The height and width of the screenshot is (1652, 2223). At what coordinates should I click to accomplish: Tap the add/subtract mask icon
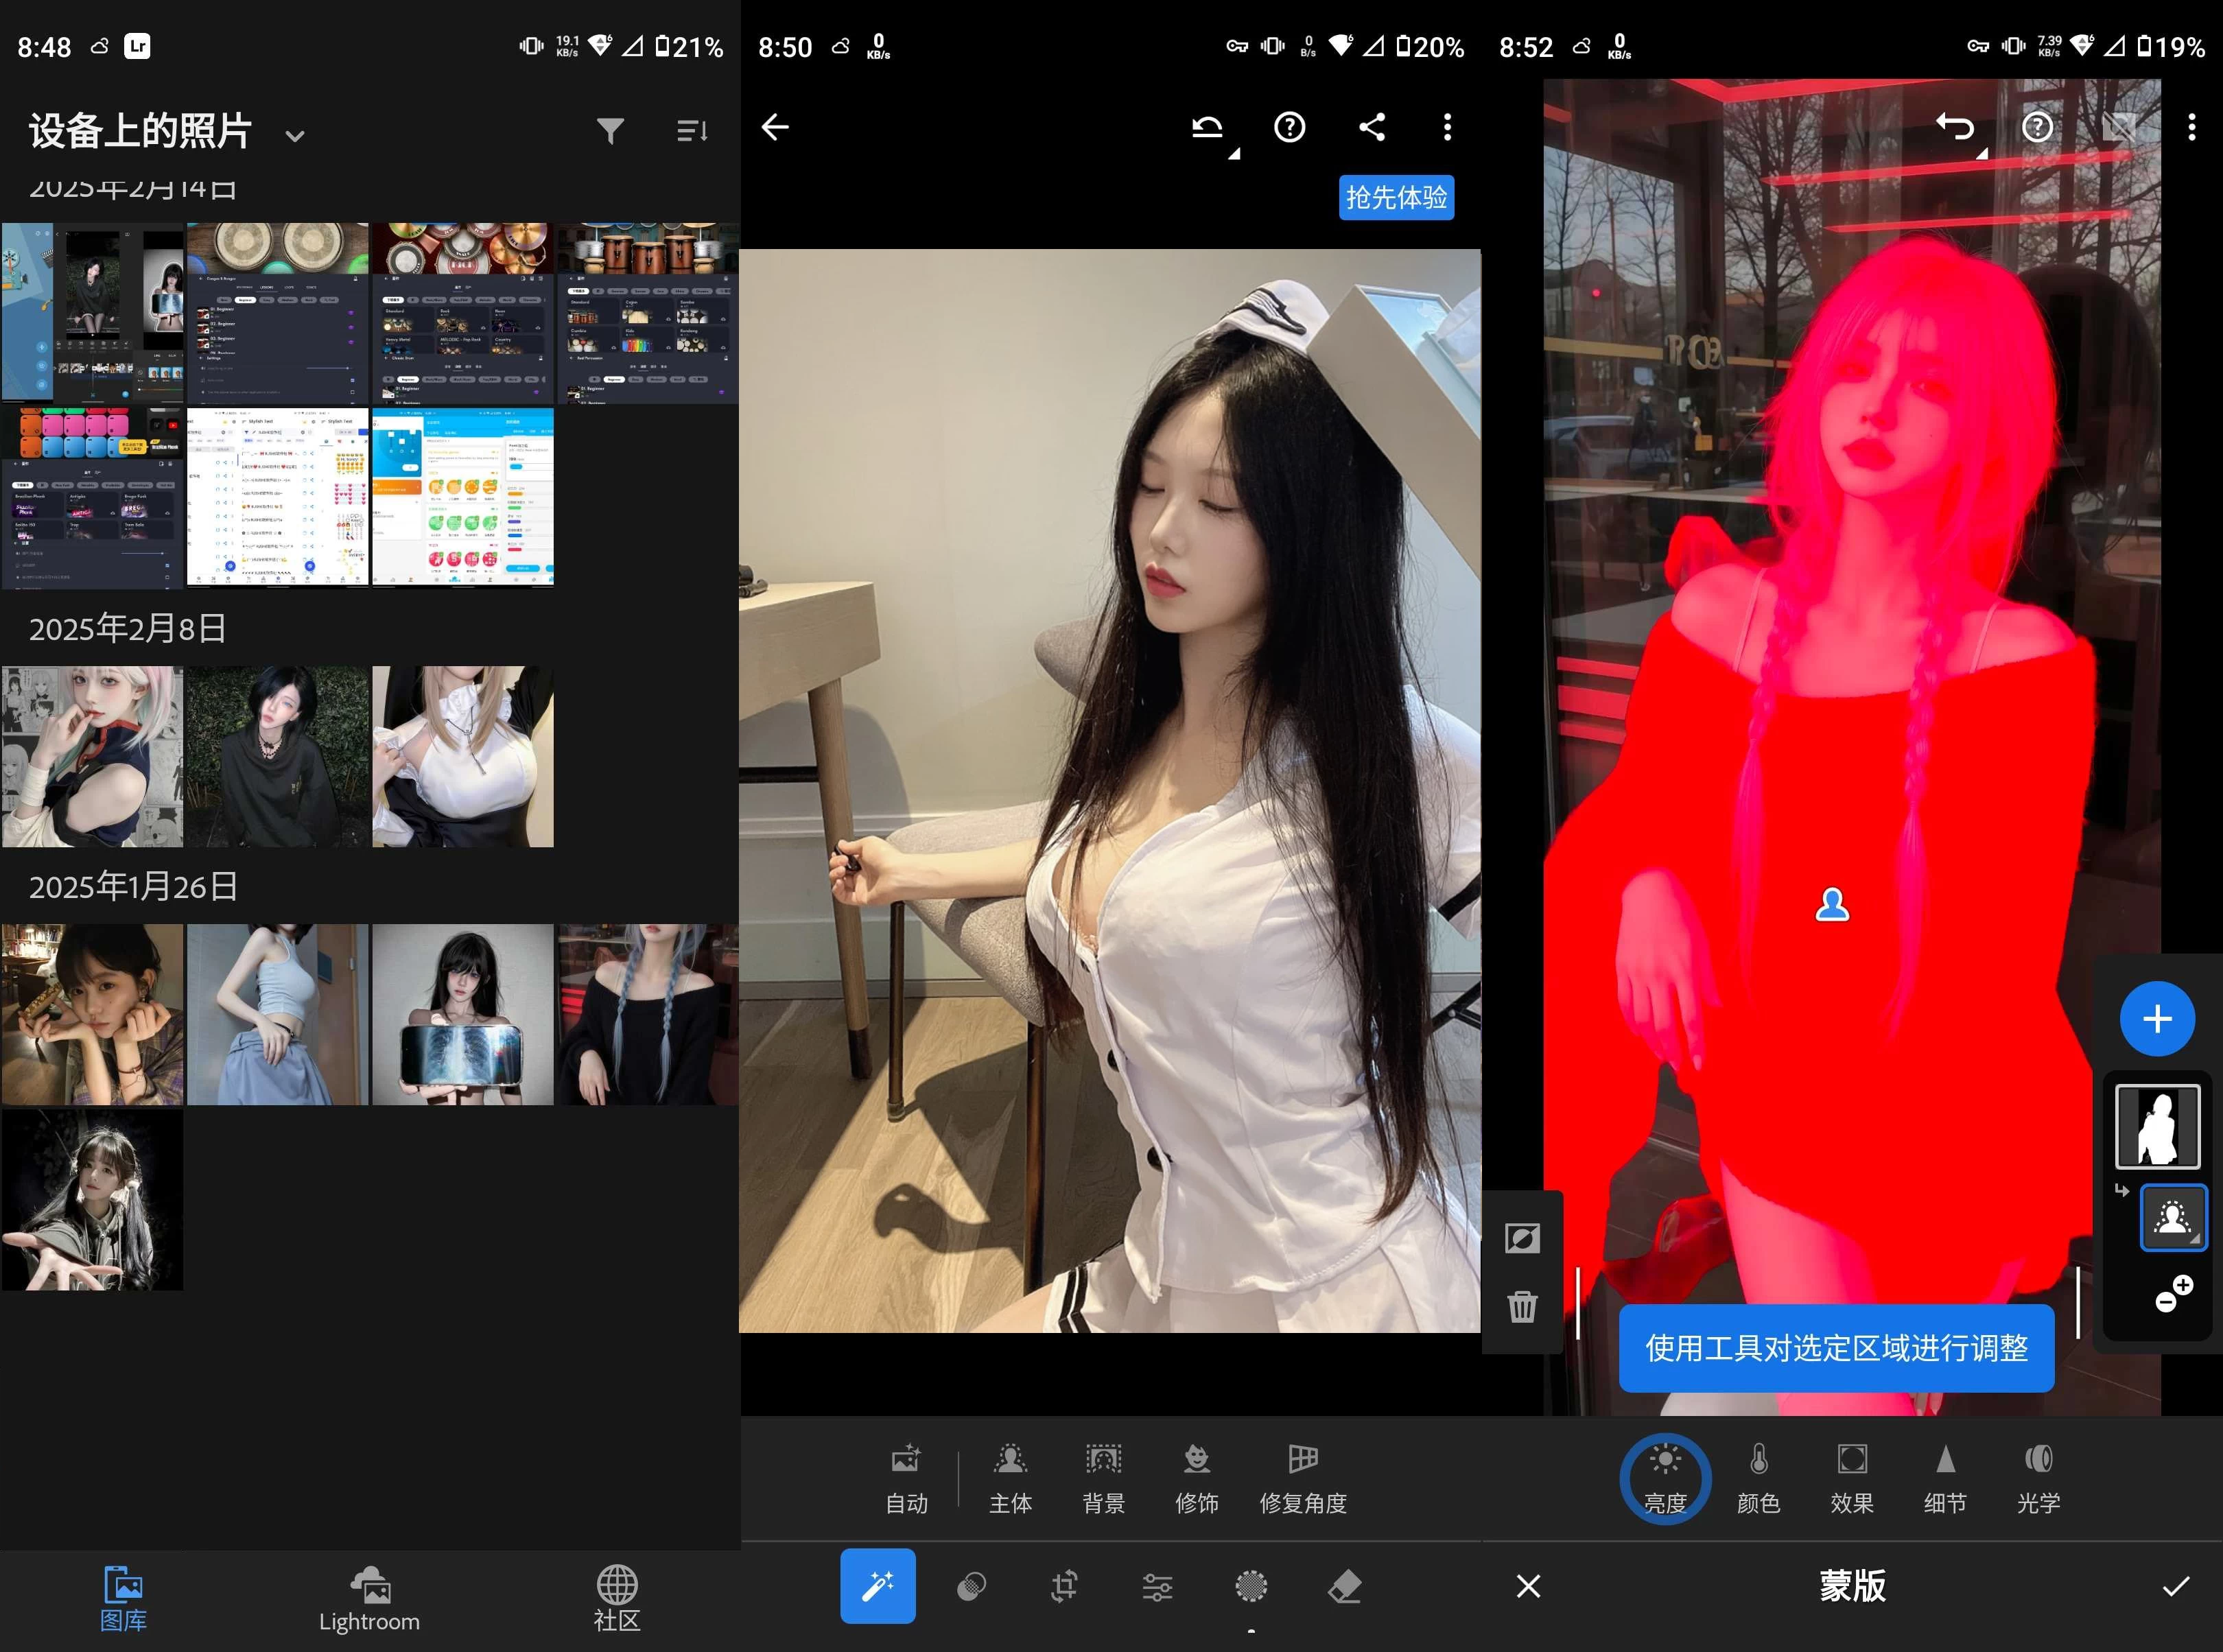coord(2173,1293)
